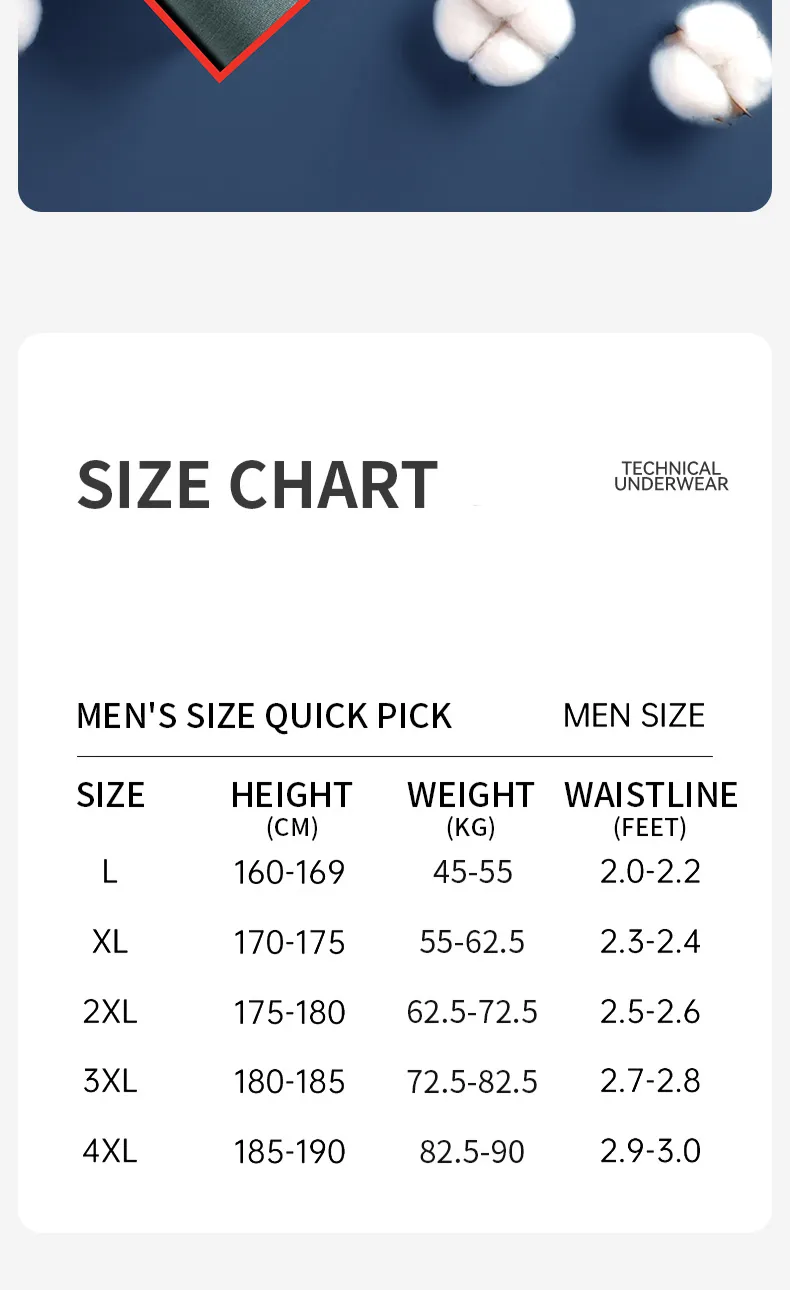Click the WAISTLINE column header
This screenshot has height=1290, width=790.
[x=651, y=796]
